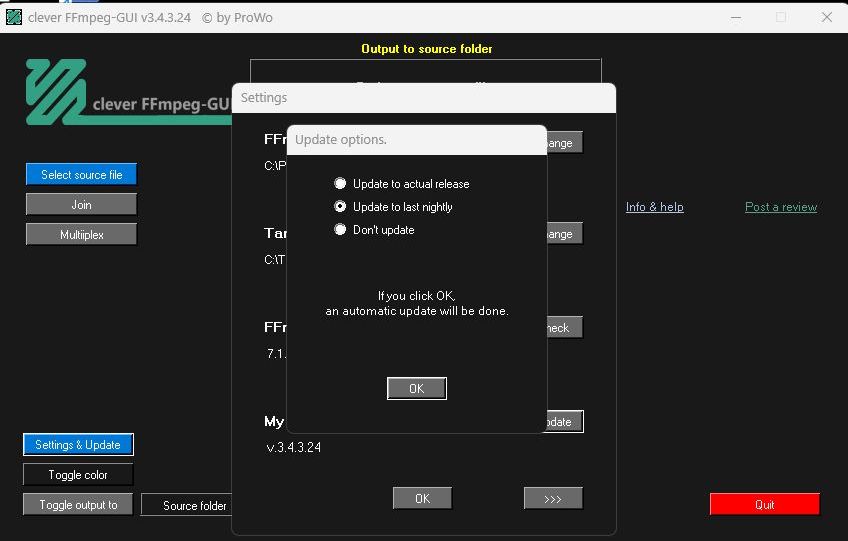Image resolution: width=848 pixels, height=541 pixels.
Task: Close the clever FFmpeg-GUI window
Action: click(x=826, y=17)
